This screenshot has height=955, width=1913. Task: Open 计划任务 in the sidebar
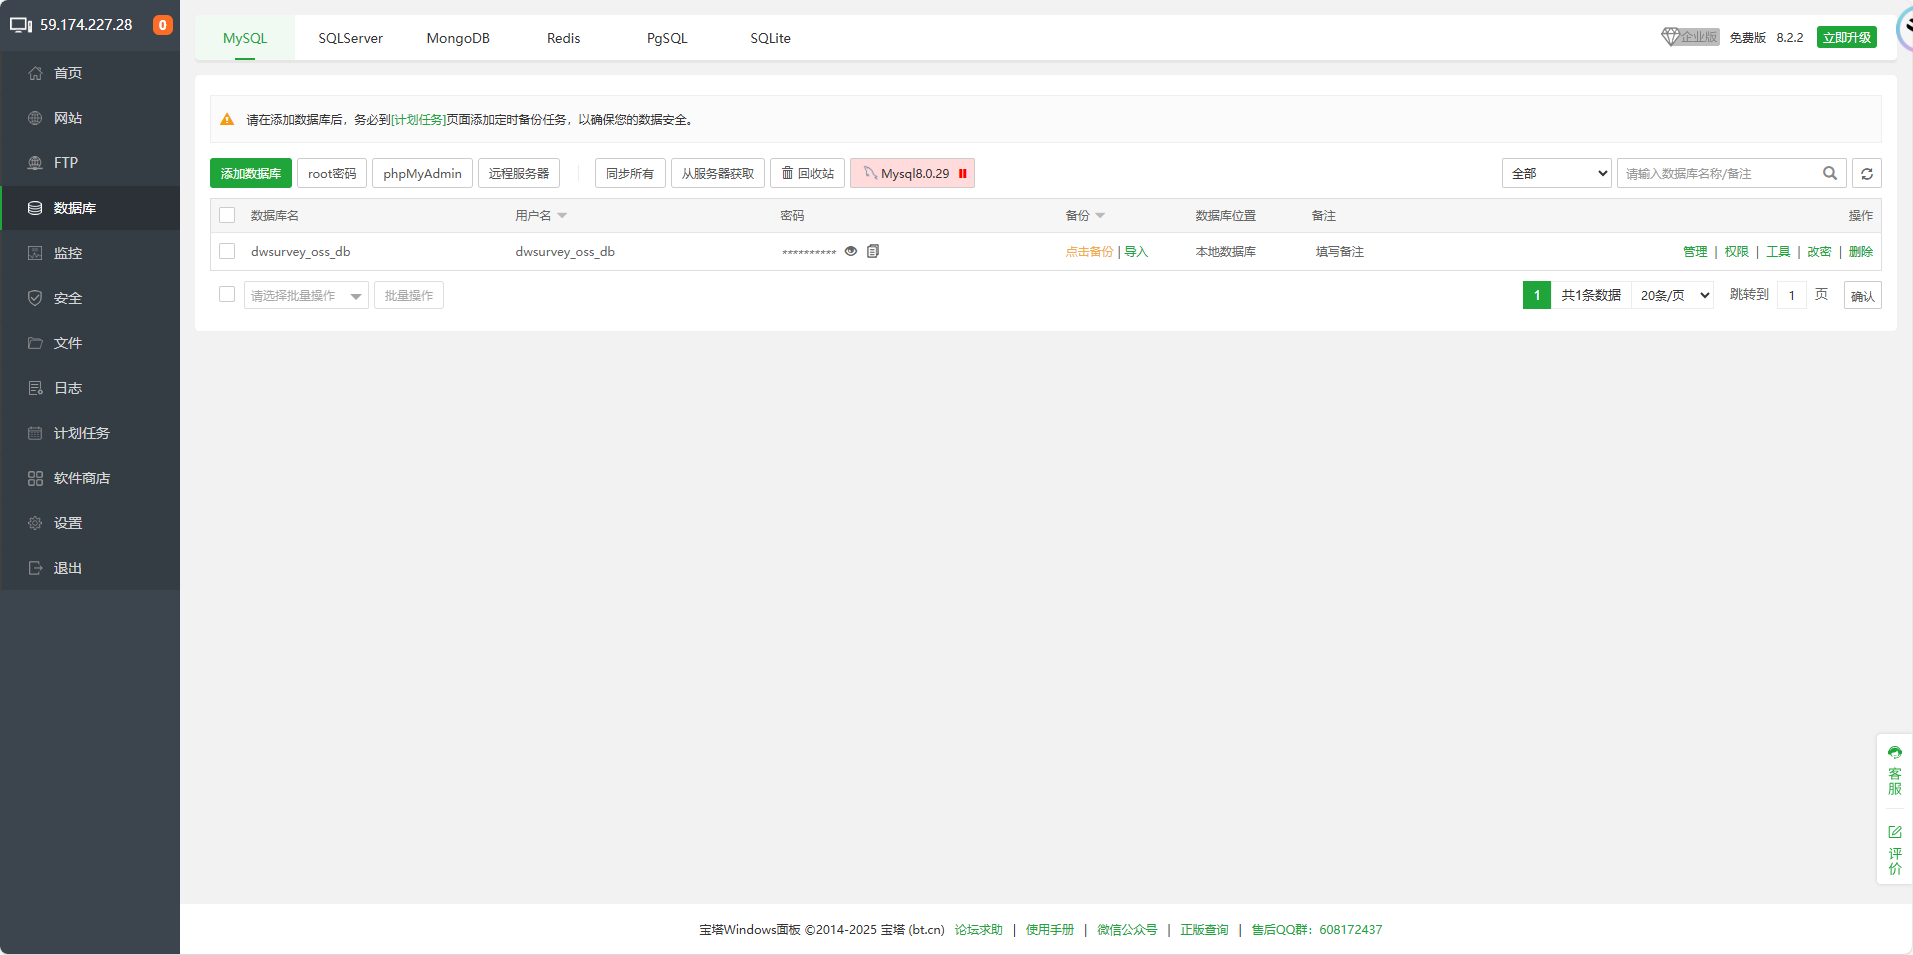(x=81, y=433)
